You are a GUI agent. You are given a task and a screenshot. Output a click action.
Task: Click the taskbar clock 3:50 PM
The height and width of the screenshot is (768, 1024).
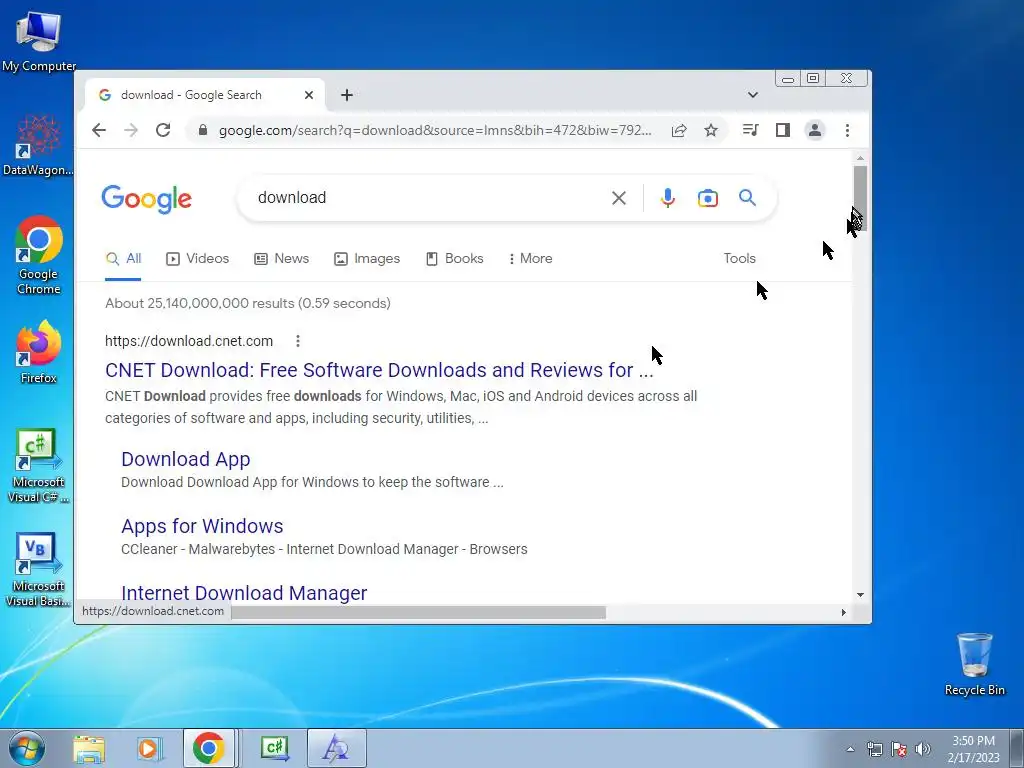pos(973,749)
